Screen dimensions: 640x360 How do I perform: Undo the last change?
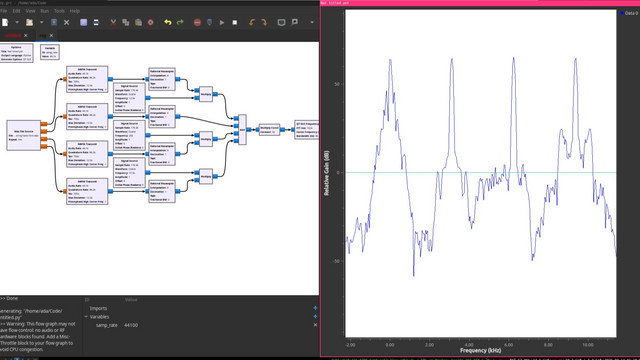[167, 22]
